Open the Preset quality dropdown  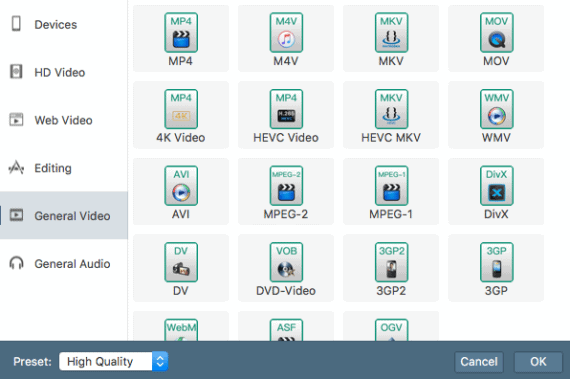pyautogui.click(x=113, y=362)
